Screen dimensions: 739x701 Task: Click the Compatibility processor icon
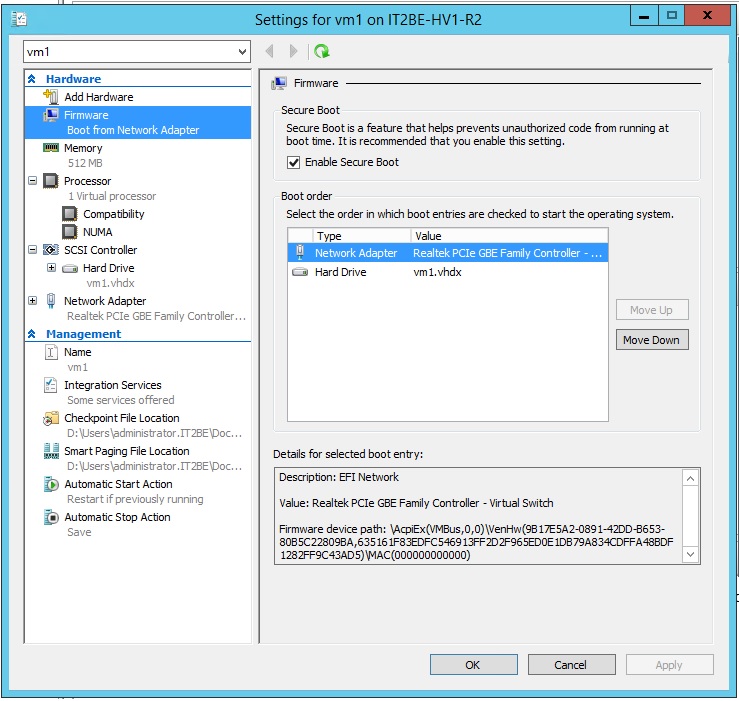coord(70,214)
